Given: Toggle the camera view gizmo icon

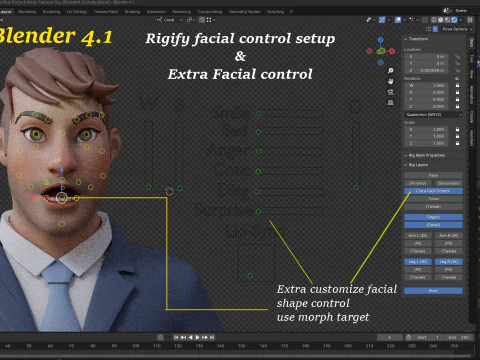Looking at the screenshot, I should click(391, 92).
